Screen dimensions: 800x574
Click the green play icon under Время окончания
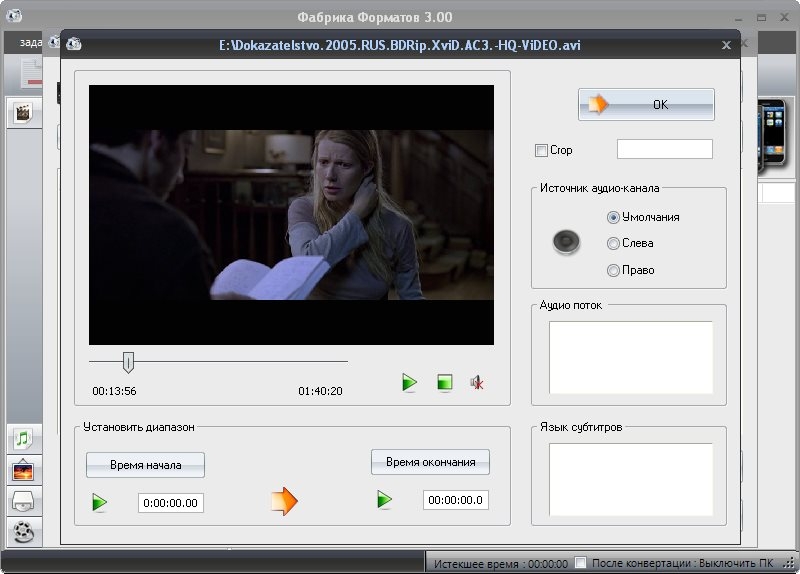point(385,499)
